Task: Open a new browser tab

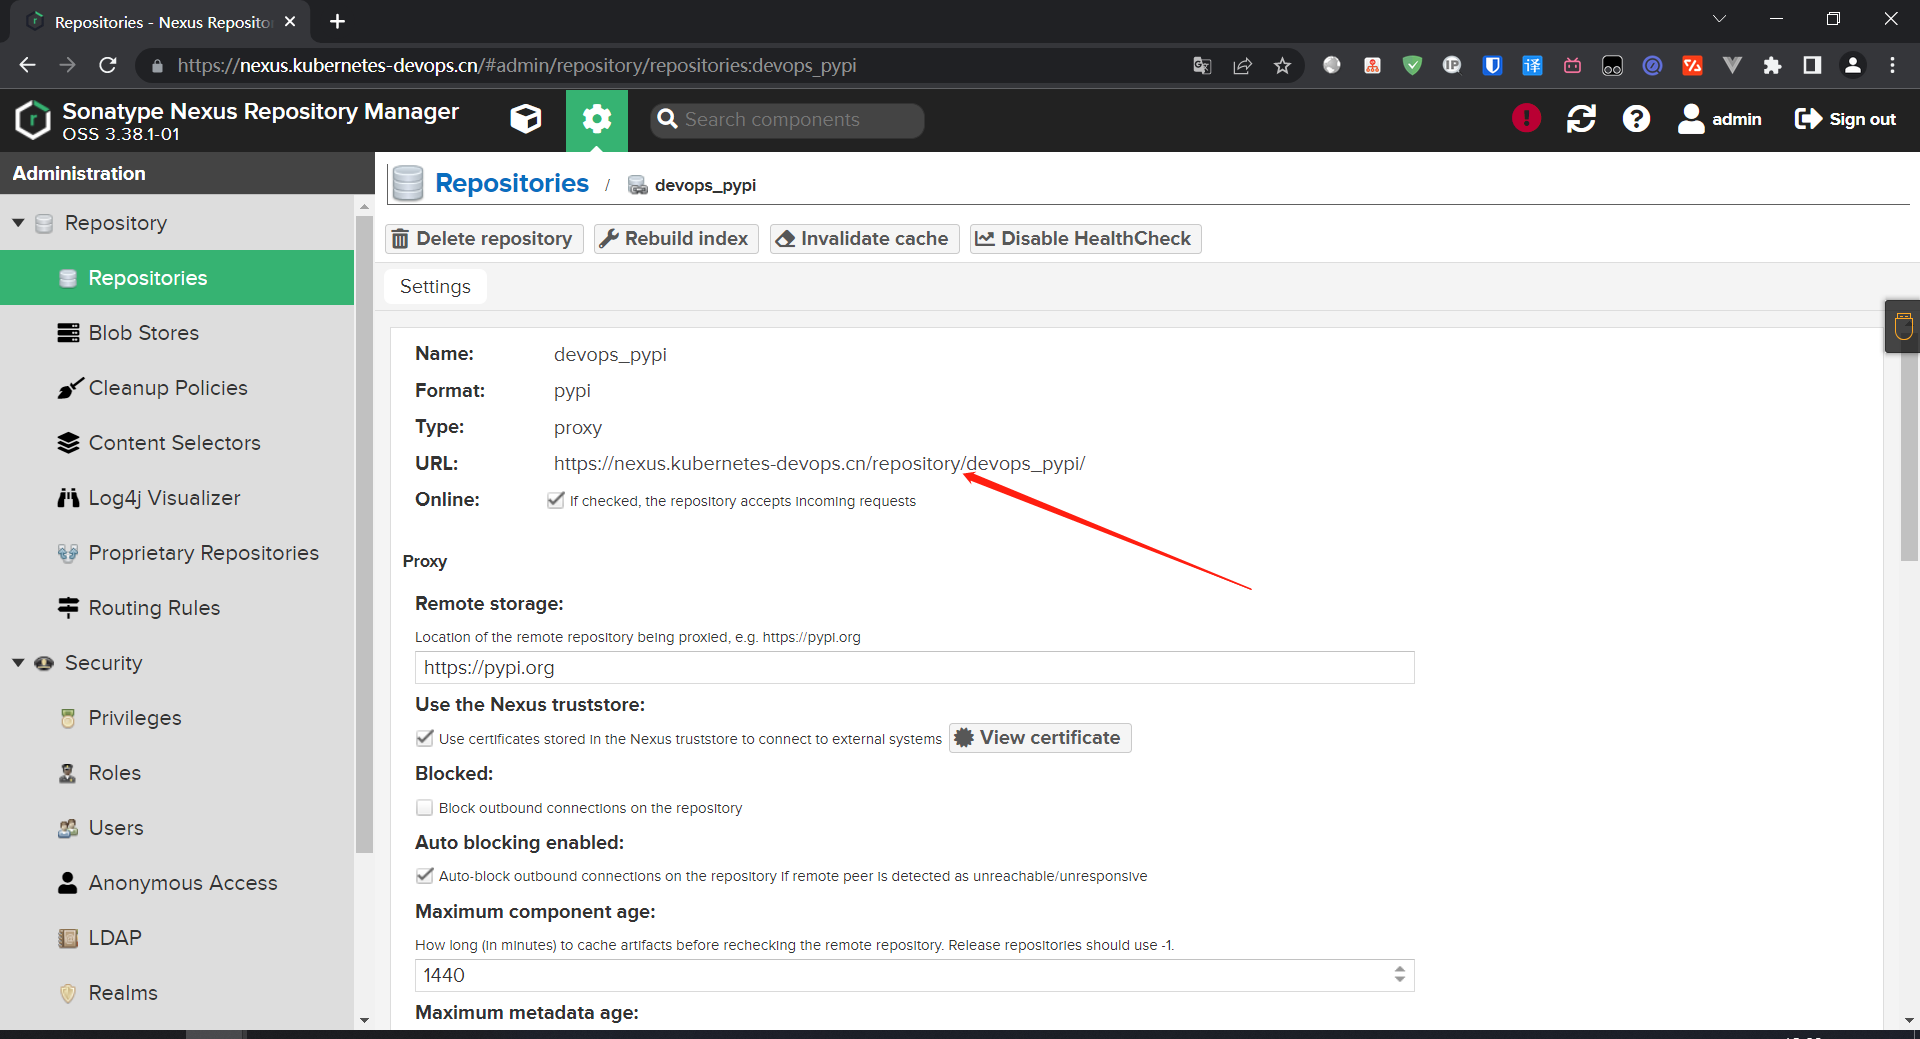Action: 337,22
